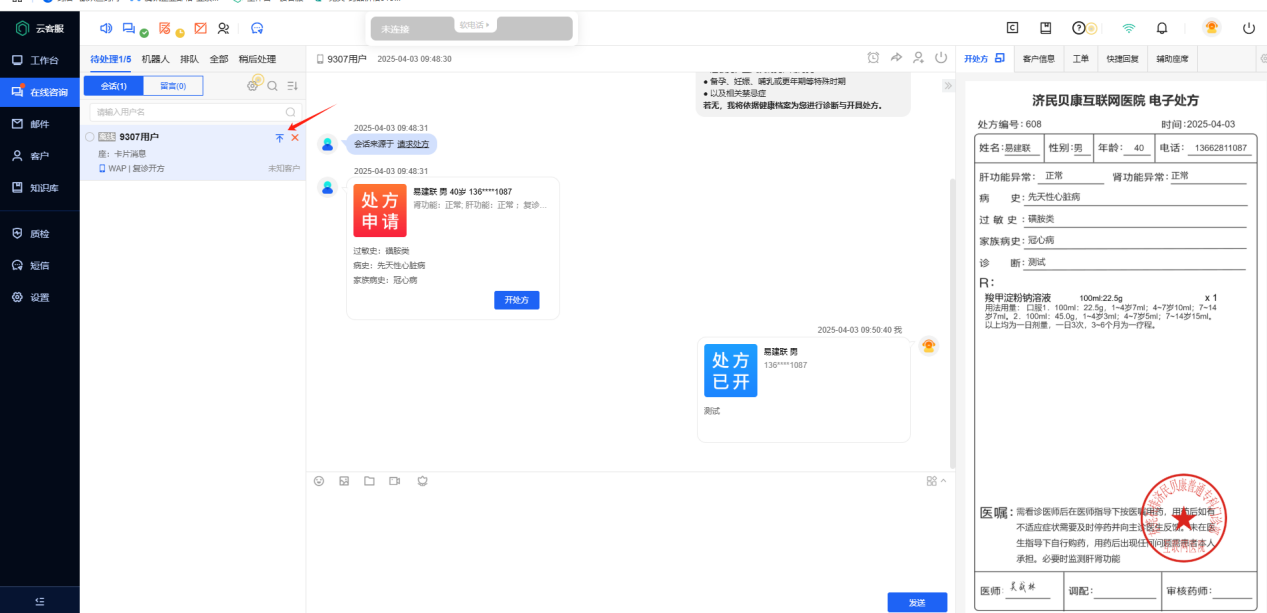Click the bookmark/save icon in top-right toolbar
Image resolution: width=1267 pixels, height=613 pixels.
(x=1046, y=28)
